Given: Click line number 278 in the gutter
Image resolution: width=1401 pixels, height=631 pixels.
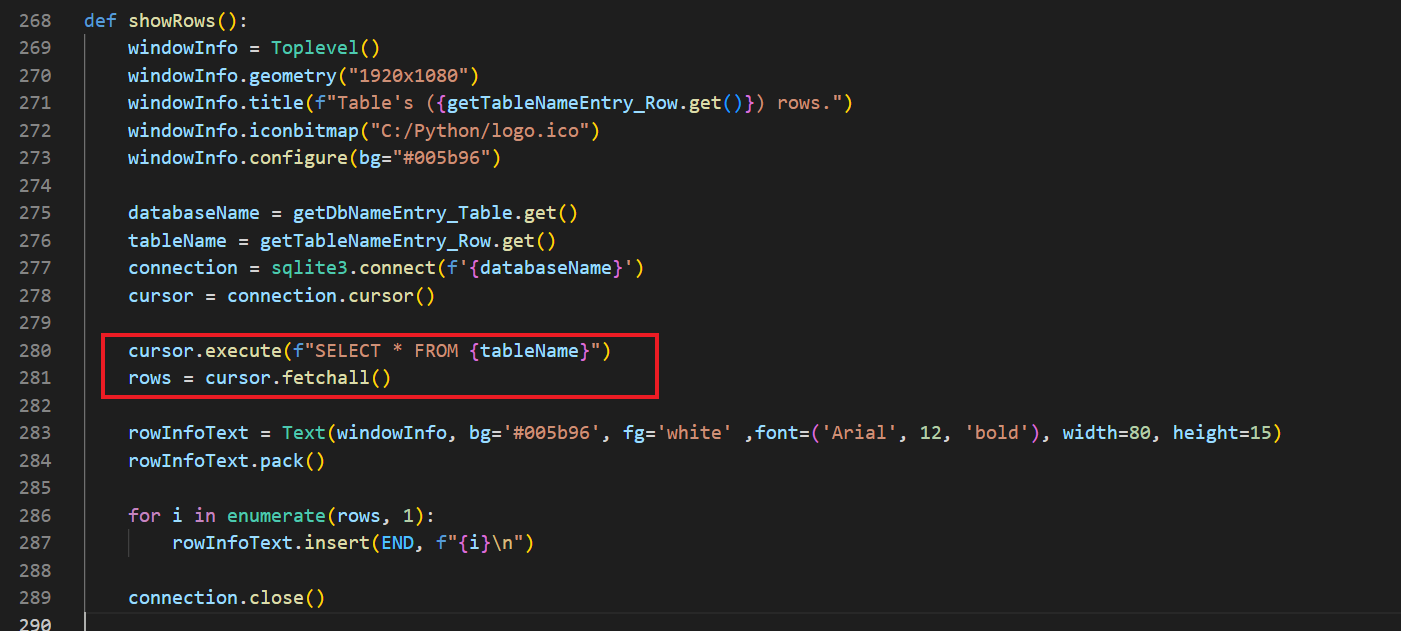Looking at the screenshot, I should [35, 296].
